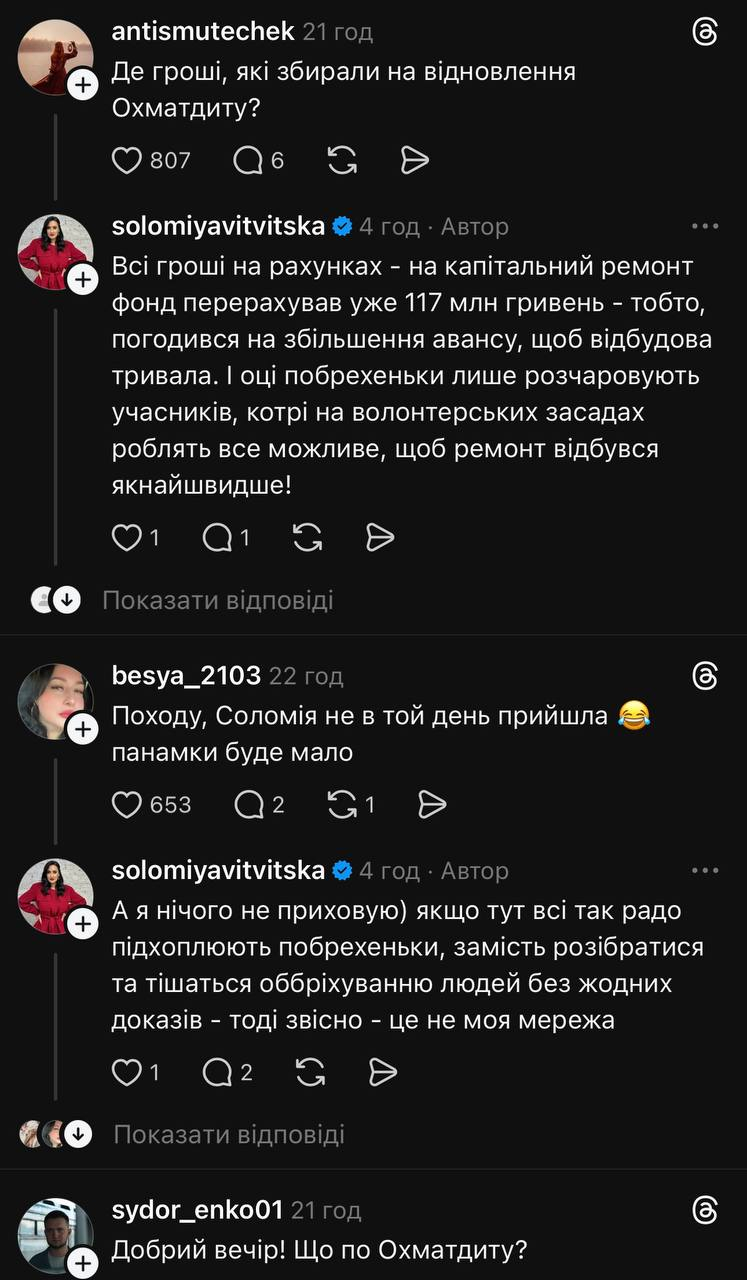Share antismutechek's comment via send icon
The height and width of the screenshot is (1280, 747).
coord(414,160)
